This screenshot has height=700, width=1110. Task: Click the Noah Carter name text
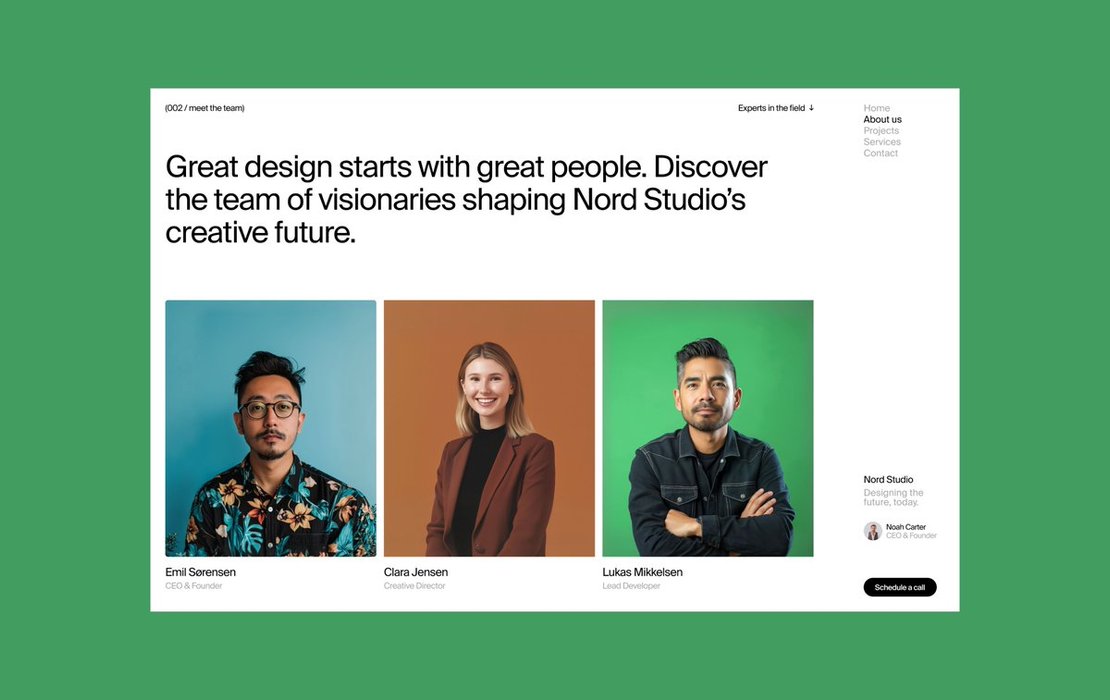point(905,527)
